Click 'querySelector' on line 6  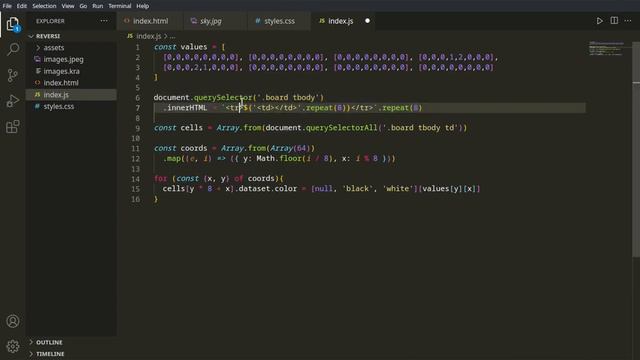[223, 98]
